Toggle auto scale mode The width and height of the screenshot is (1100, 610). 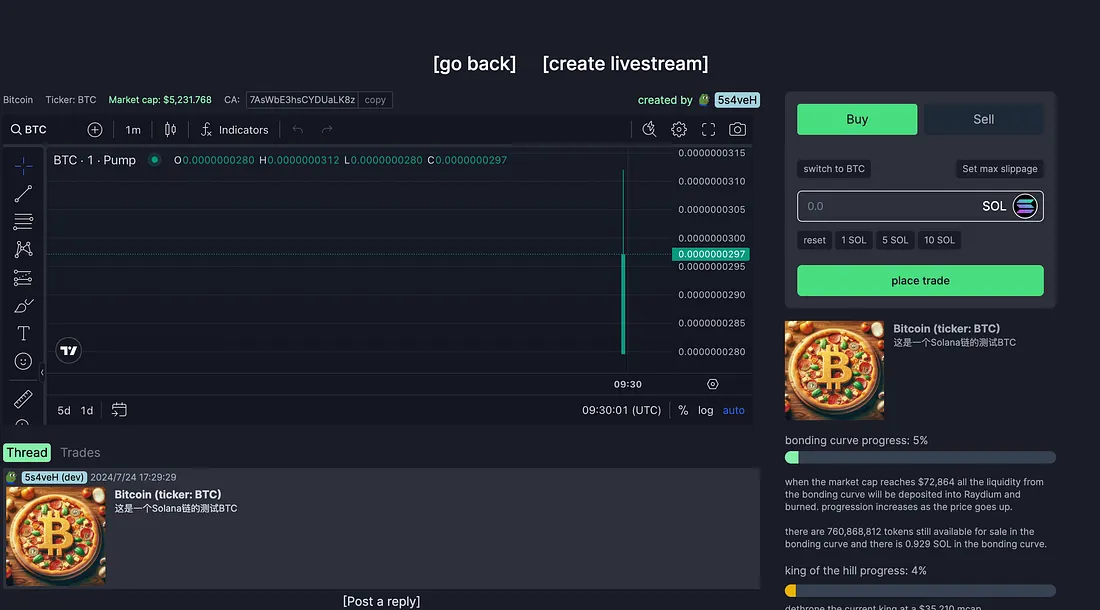coord(734,410)
